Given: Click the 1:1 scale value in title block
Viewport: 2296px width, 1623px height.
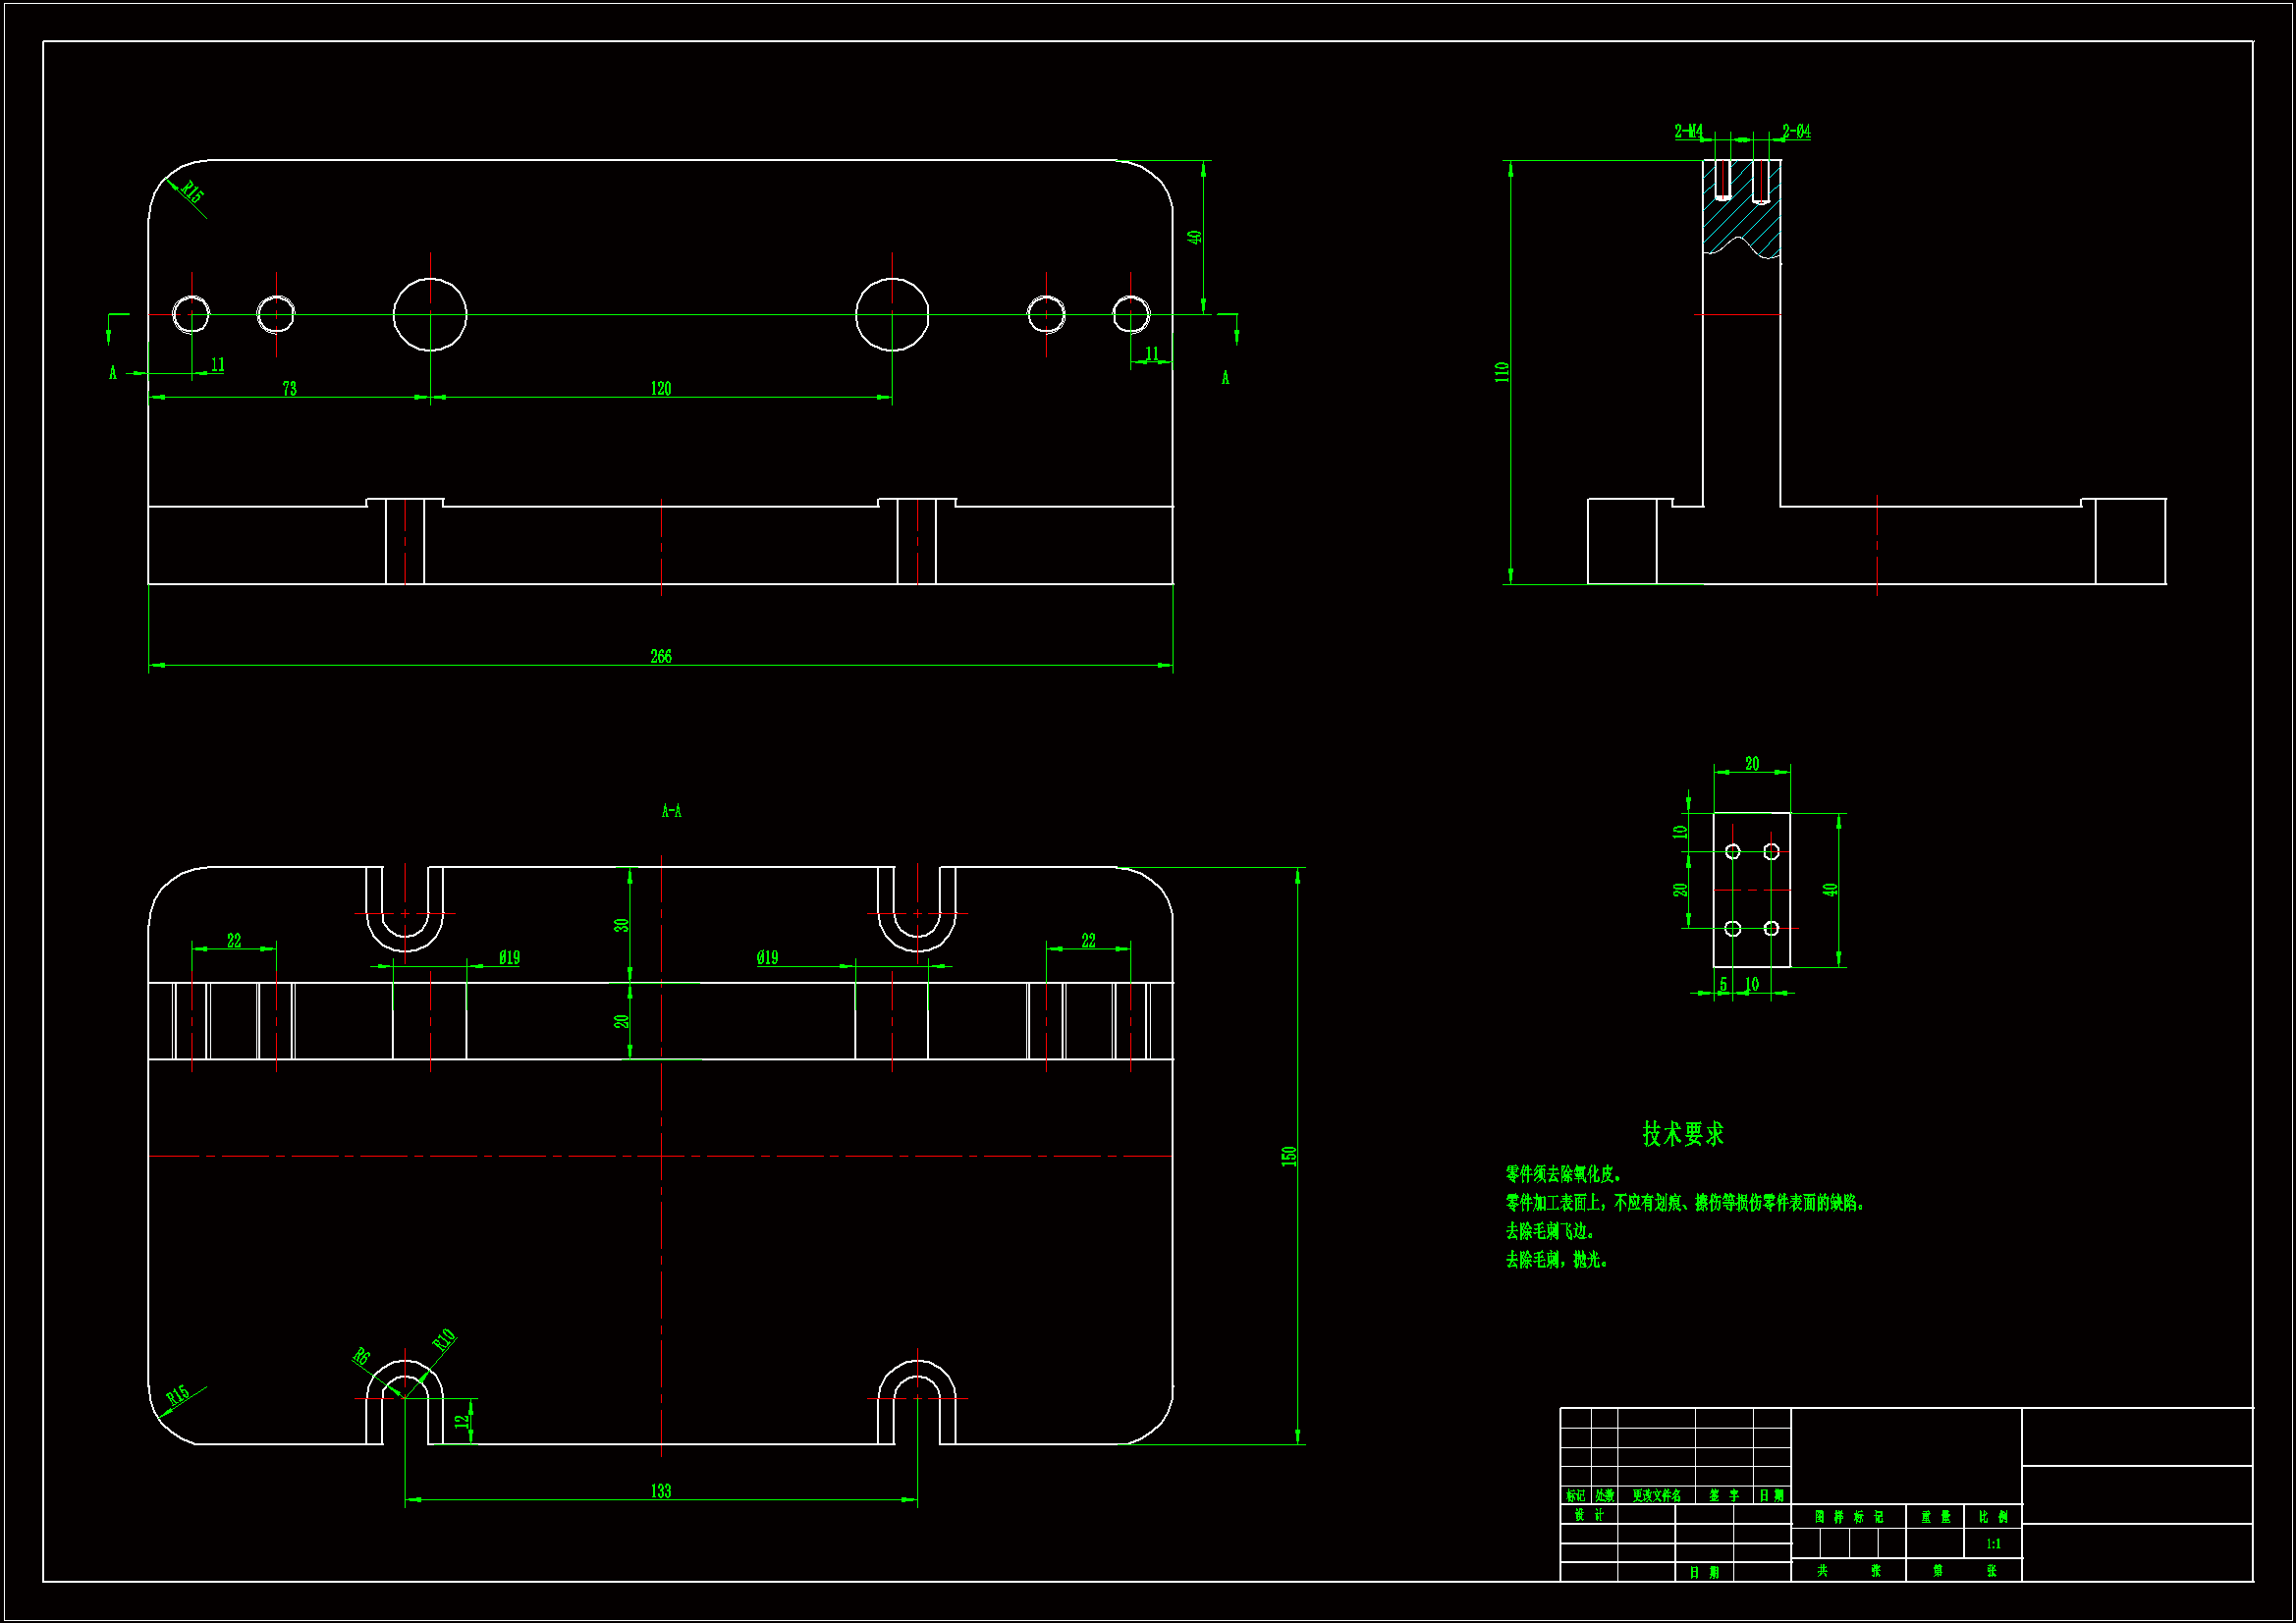Looking at the screenshot, I should 1993,1544.
